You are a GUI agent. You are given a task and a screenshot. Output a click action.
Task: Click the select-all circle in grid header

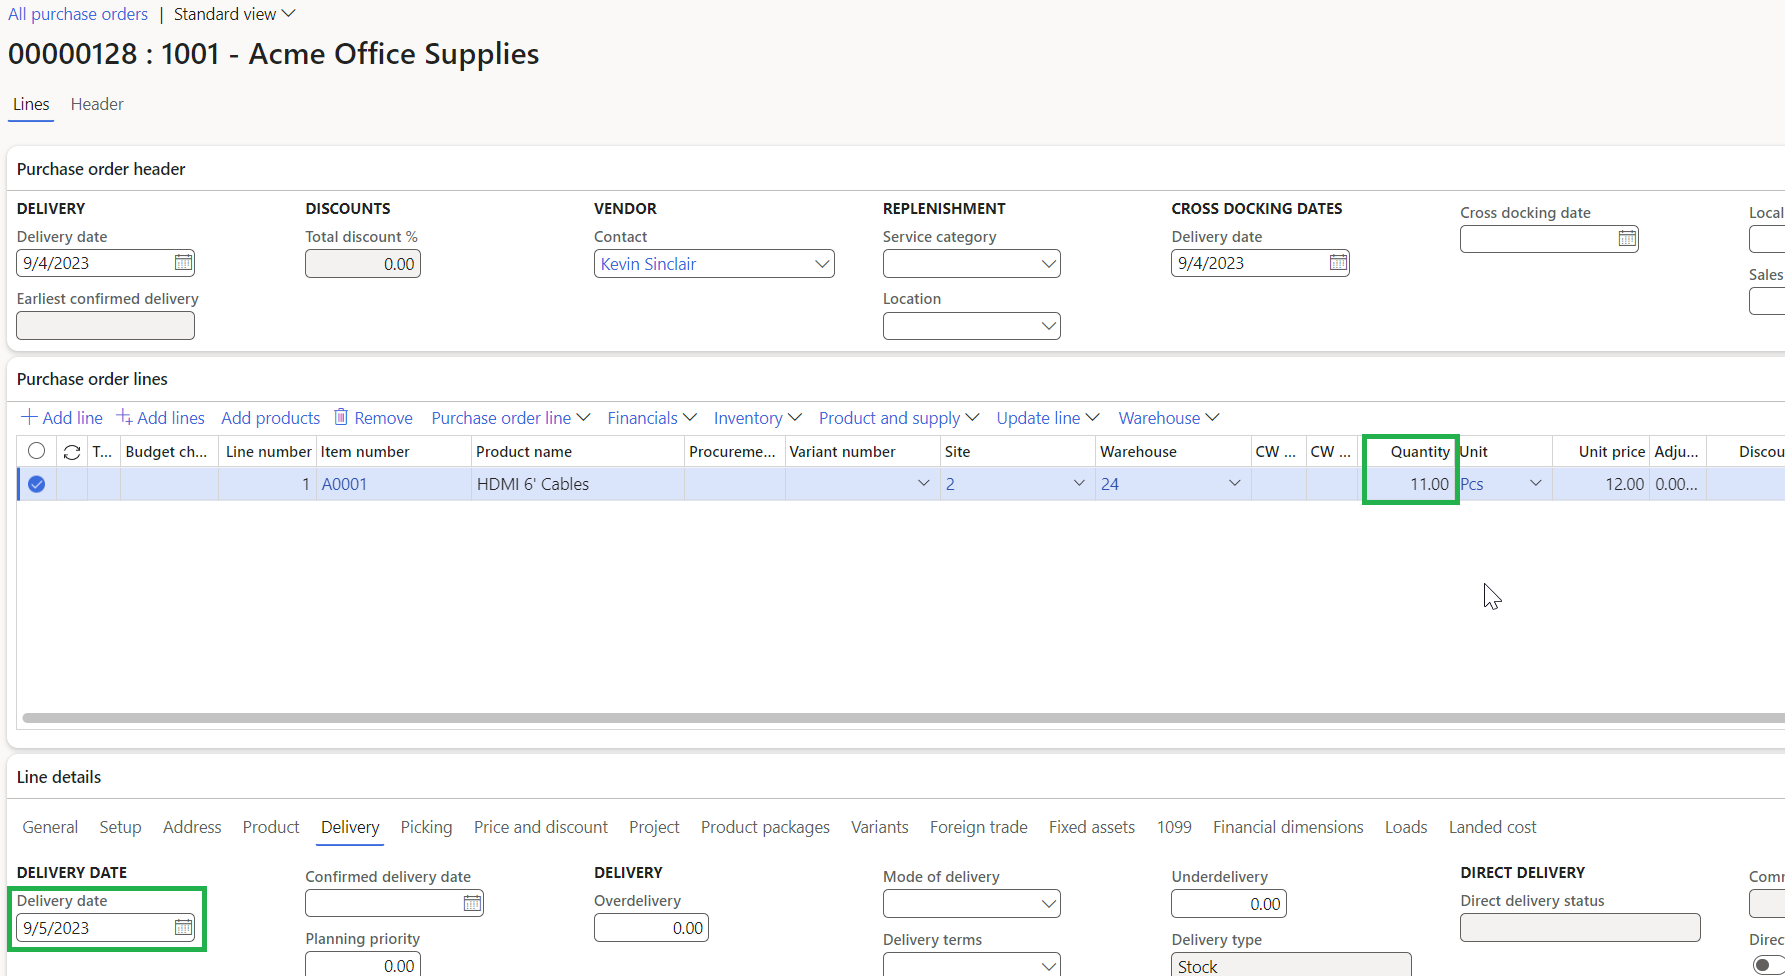click(x=37, y=451)
